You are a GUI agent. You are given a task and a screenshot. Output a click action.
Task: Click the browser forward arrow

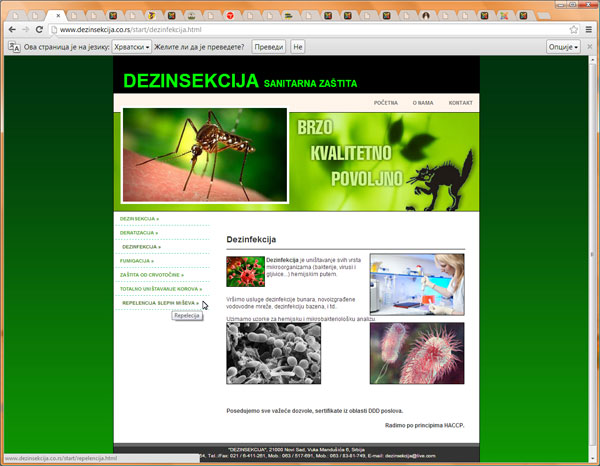(x=25, y=30)
